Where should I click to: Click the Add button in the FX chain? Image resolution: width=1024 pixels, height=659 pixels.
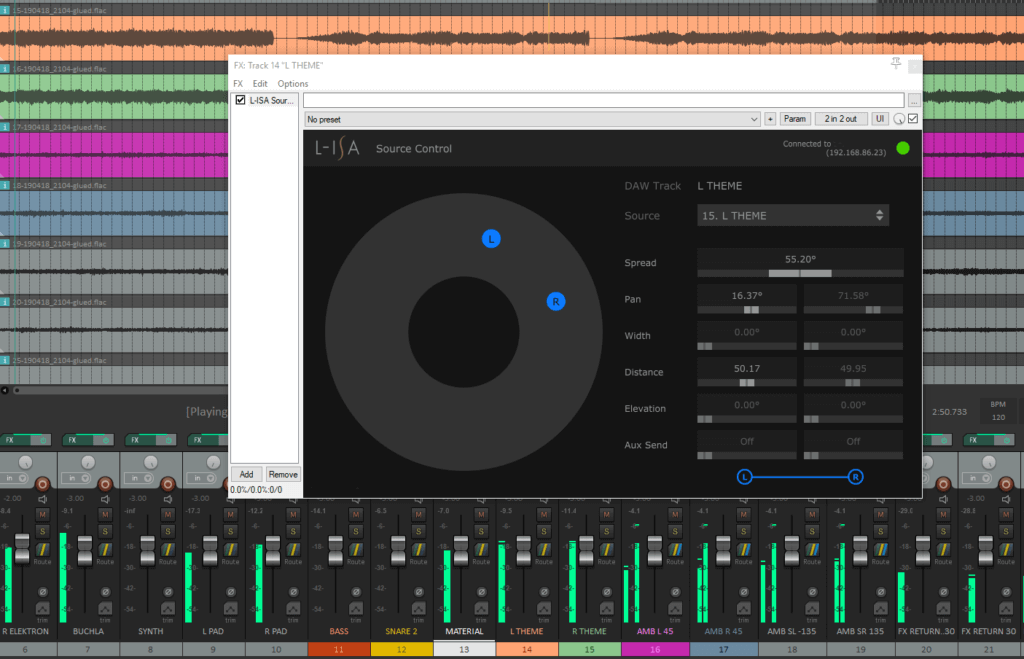pos(246,474)
